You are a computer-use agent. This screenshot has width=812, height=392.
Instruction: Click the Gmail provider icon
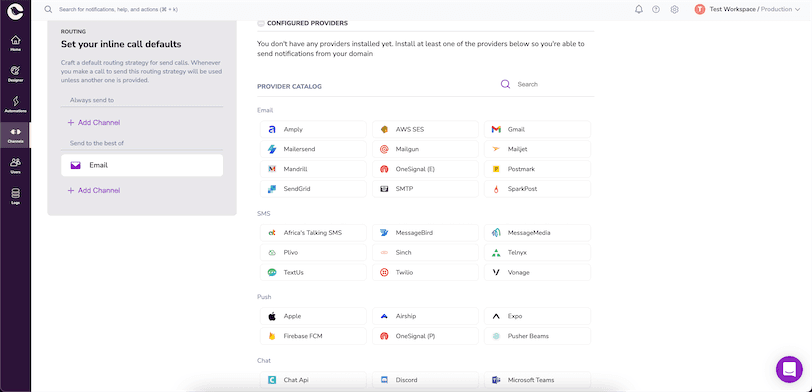(x=496, y=129)
